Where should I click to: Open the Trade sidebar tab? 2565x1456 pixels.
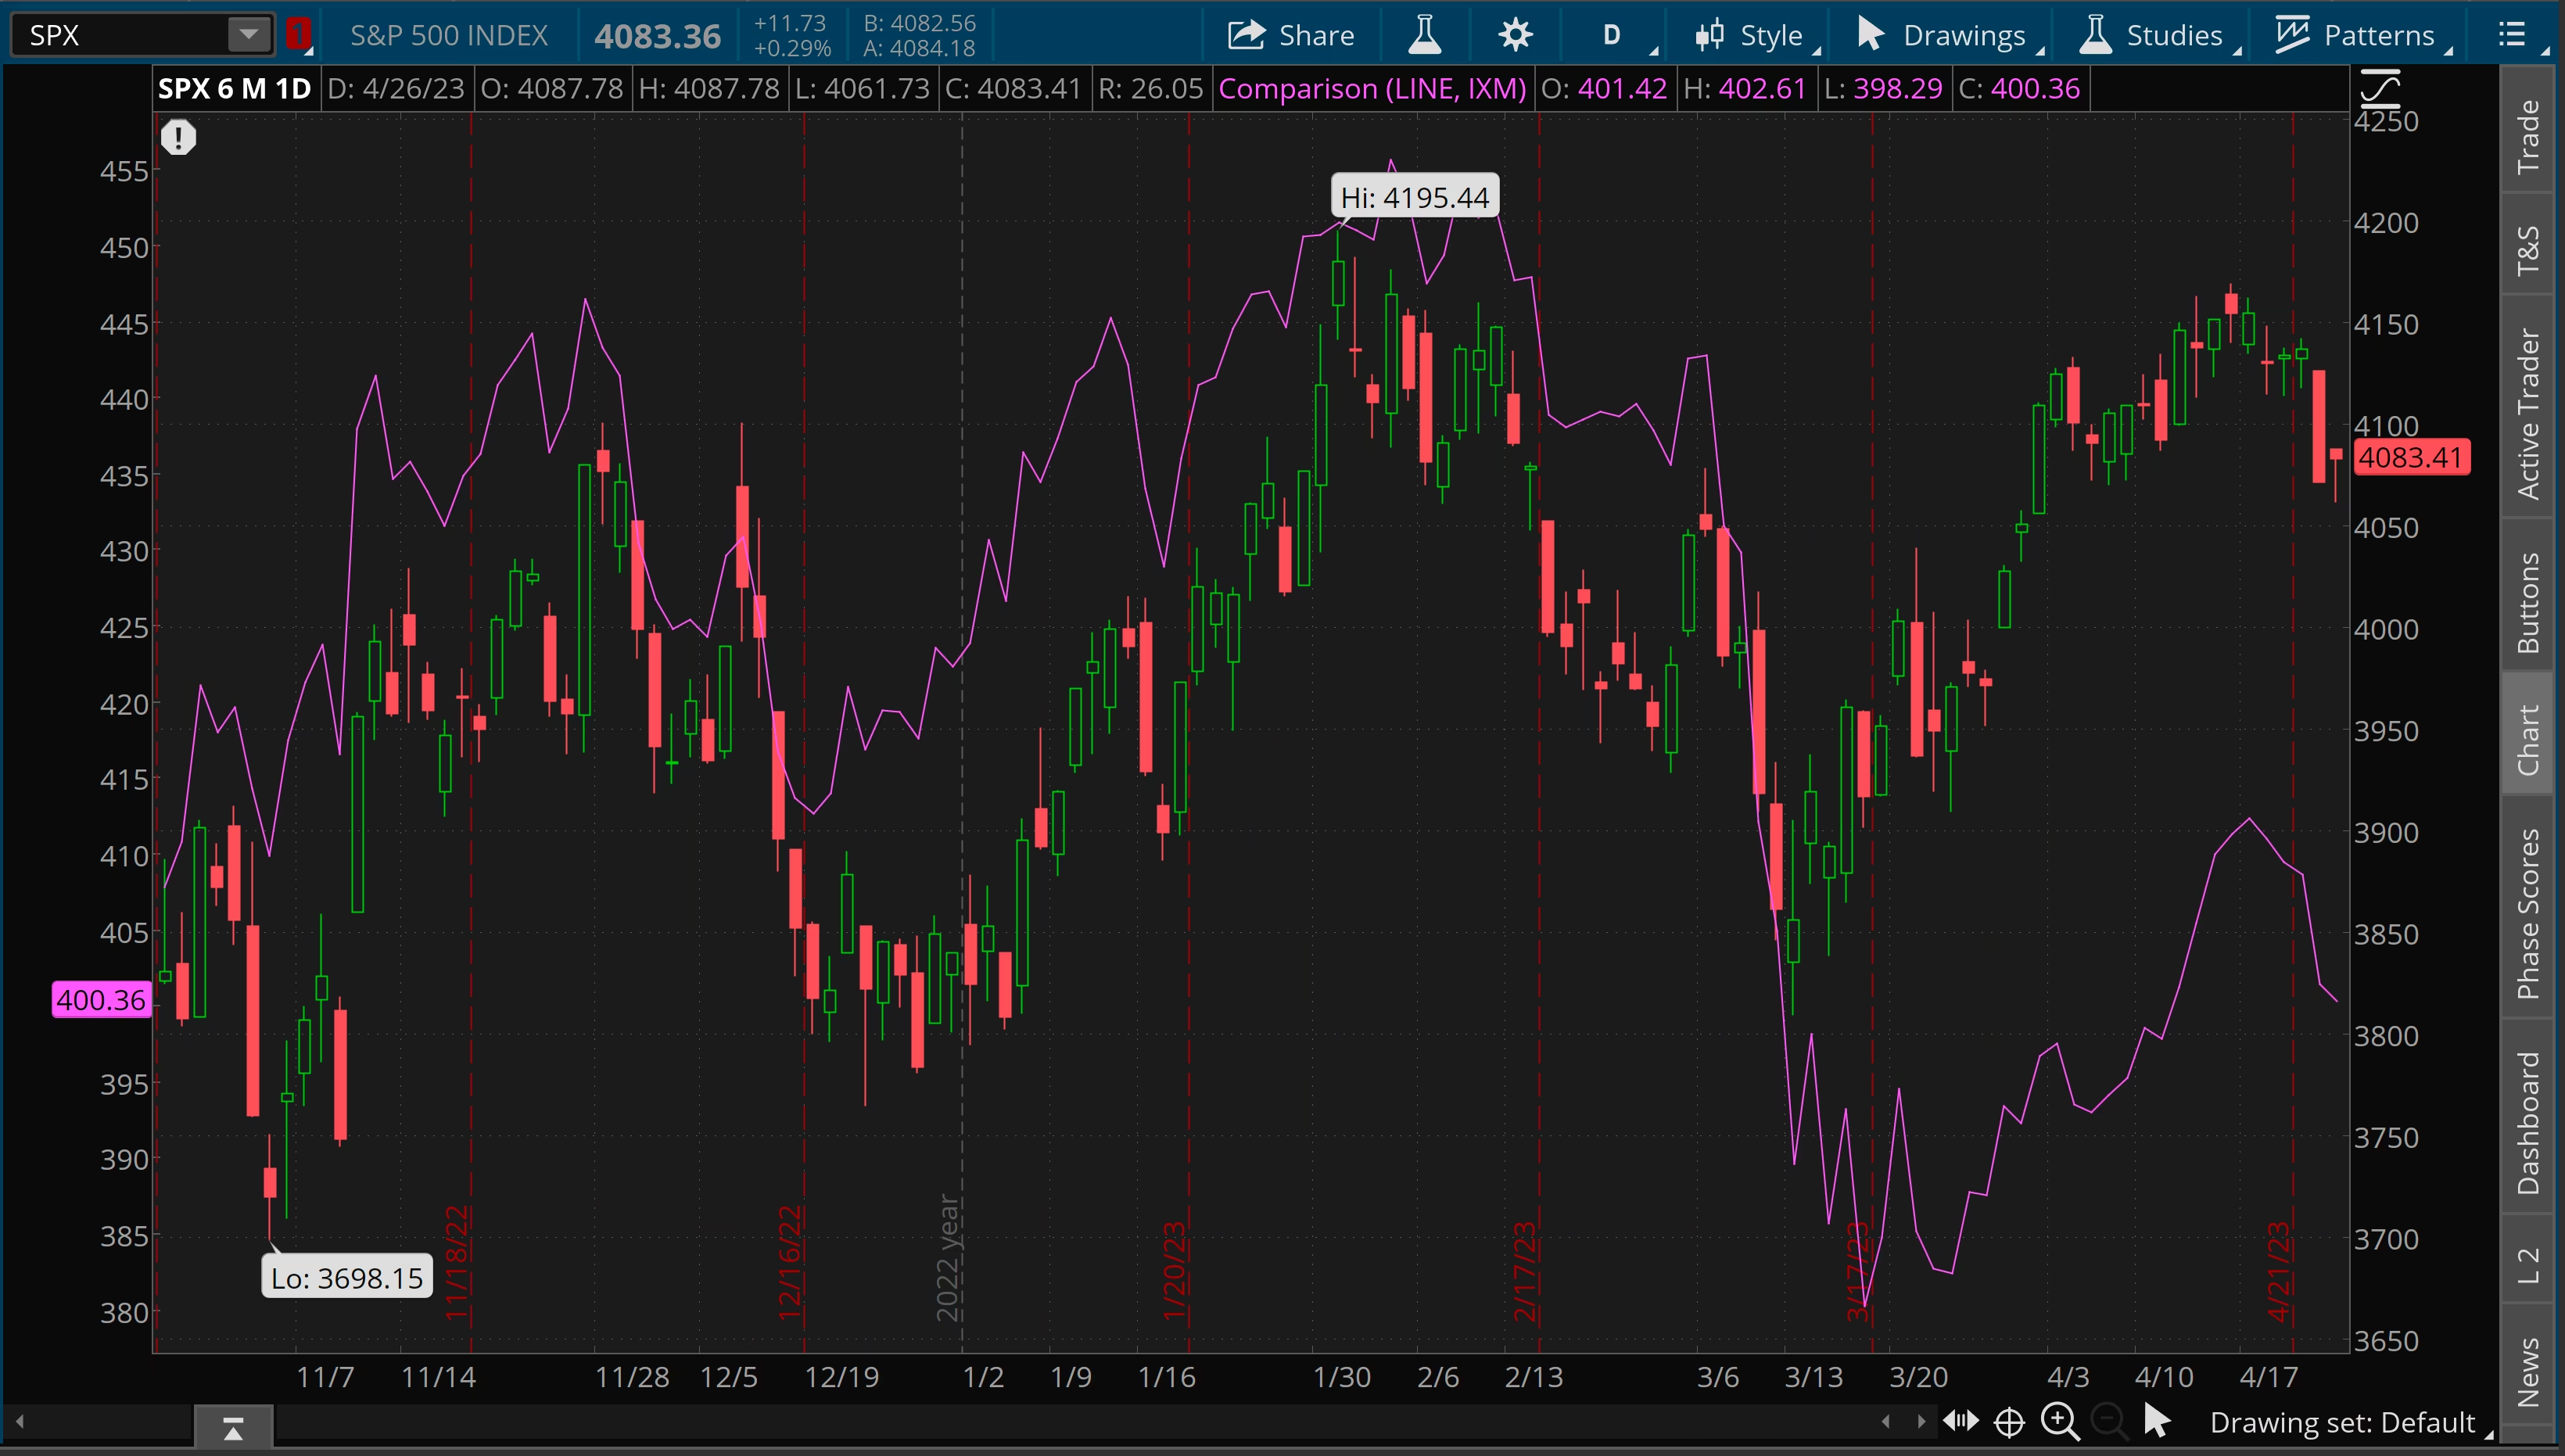(2530, 136)
